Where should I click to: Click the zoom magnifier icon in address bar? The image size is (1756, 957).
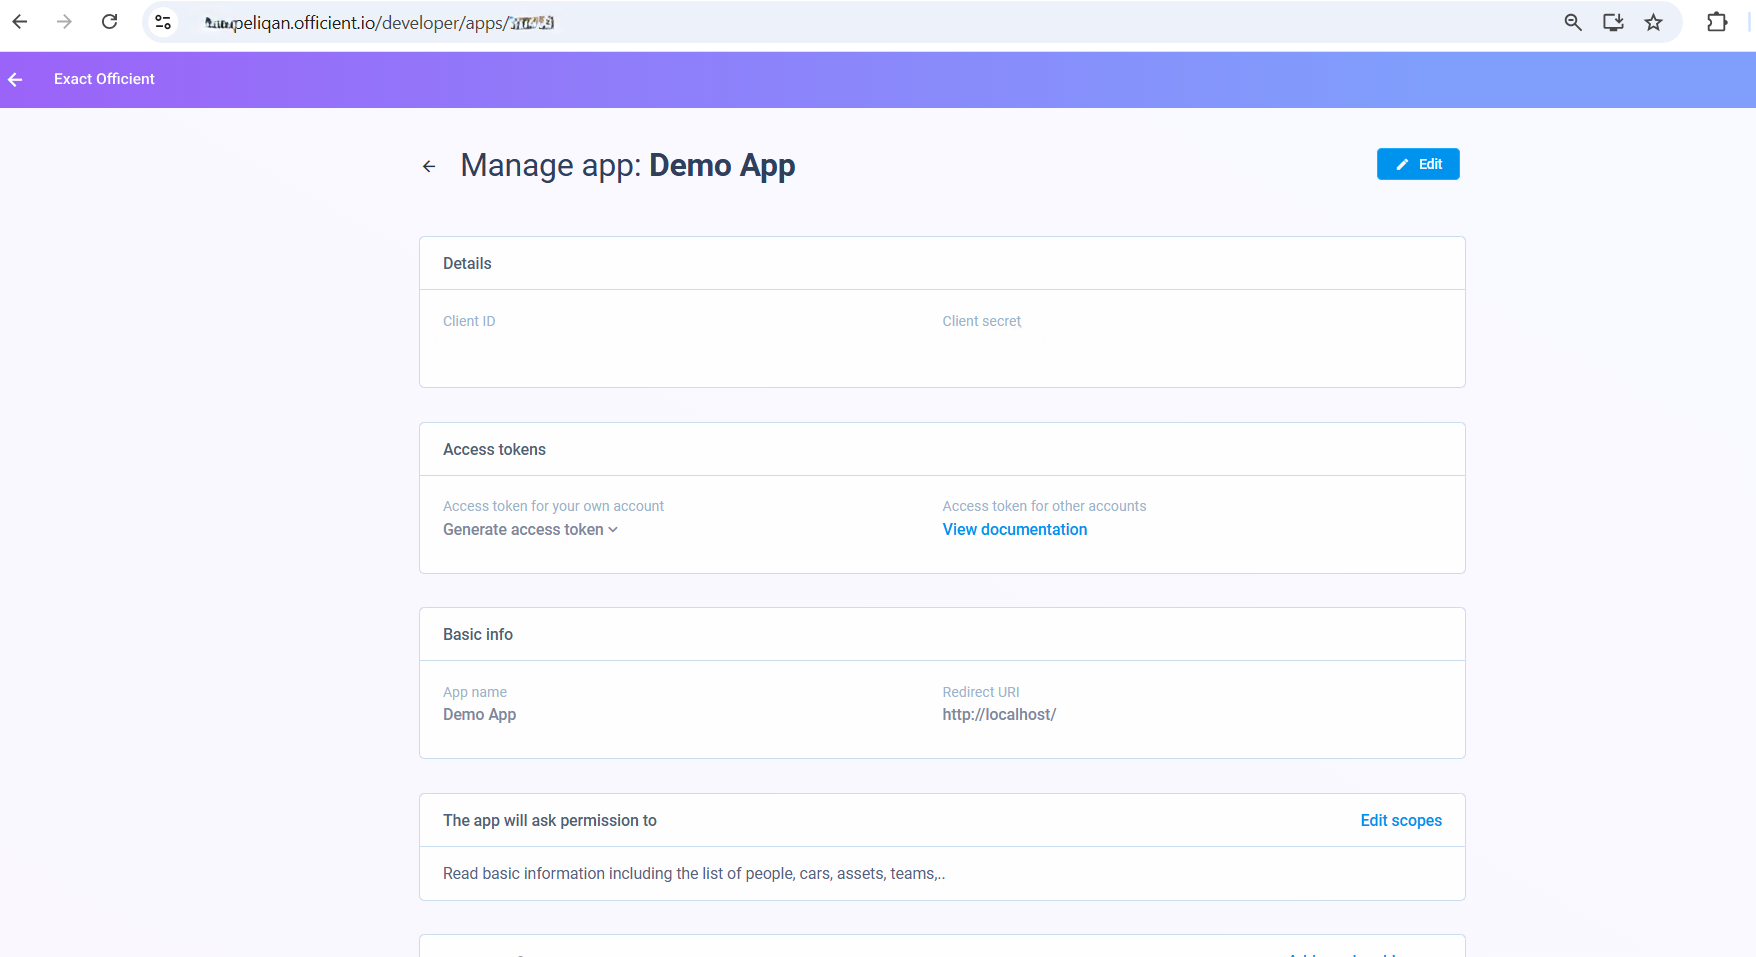point(1573,22)
